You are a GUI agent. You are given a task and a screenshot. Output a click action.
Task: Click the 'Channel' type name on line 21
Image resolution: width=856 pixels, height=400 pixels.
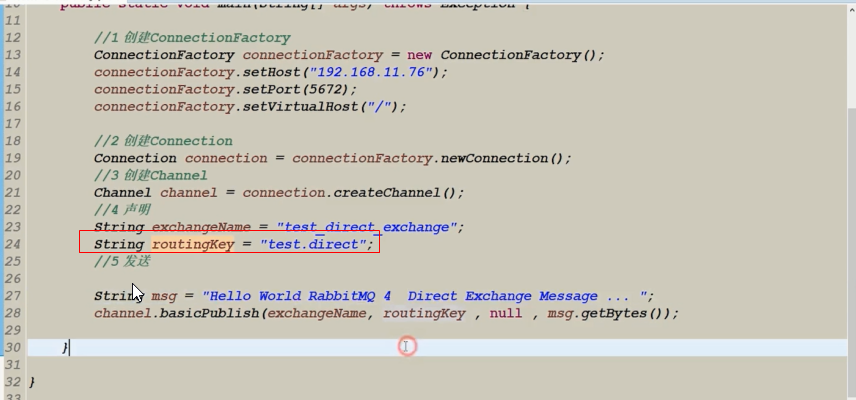122,193
